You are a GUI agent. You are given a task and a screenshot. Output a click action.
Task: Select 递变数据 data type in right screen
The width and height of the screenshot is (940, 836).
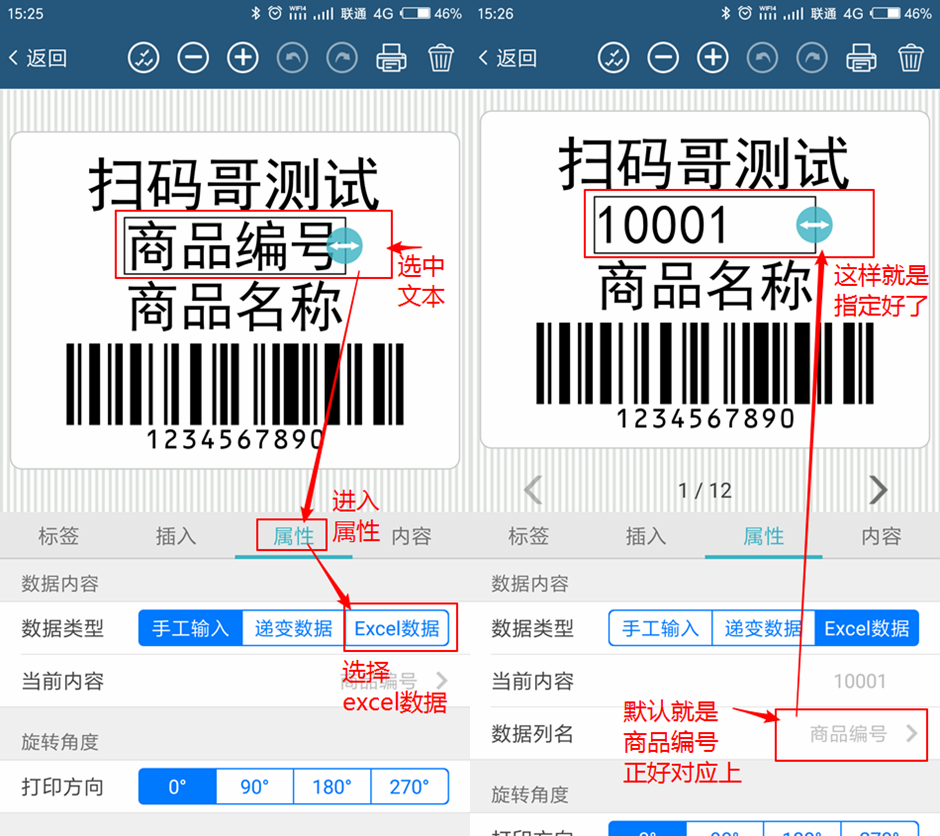(764, 628)
